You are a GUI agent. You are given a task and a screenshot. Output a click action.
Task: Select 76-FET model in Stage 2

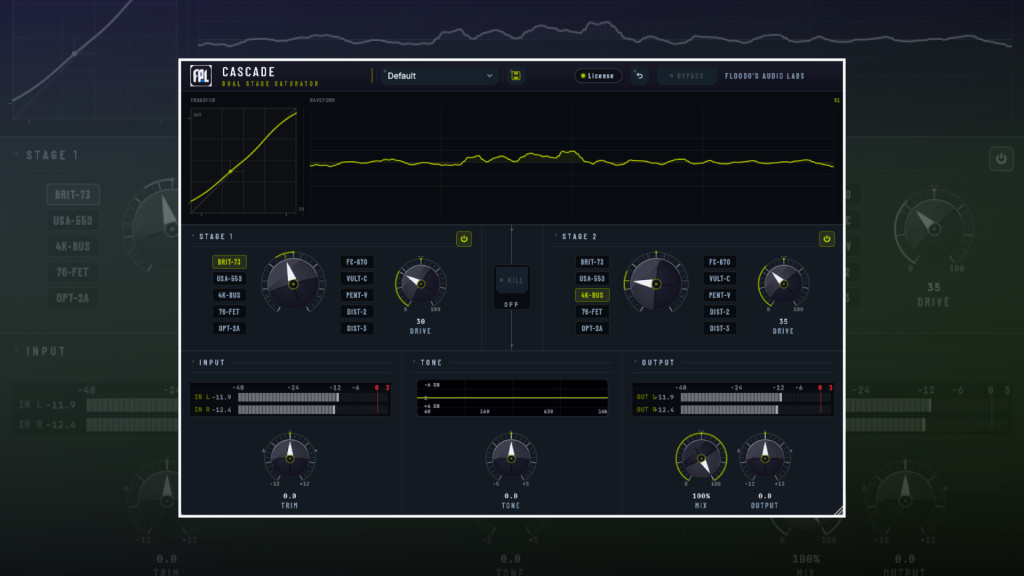pyautogui.click(x=592, y=312)
